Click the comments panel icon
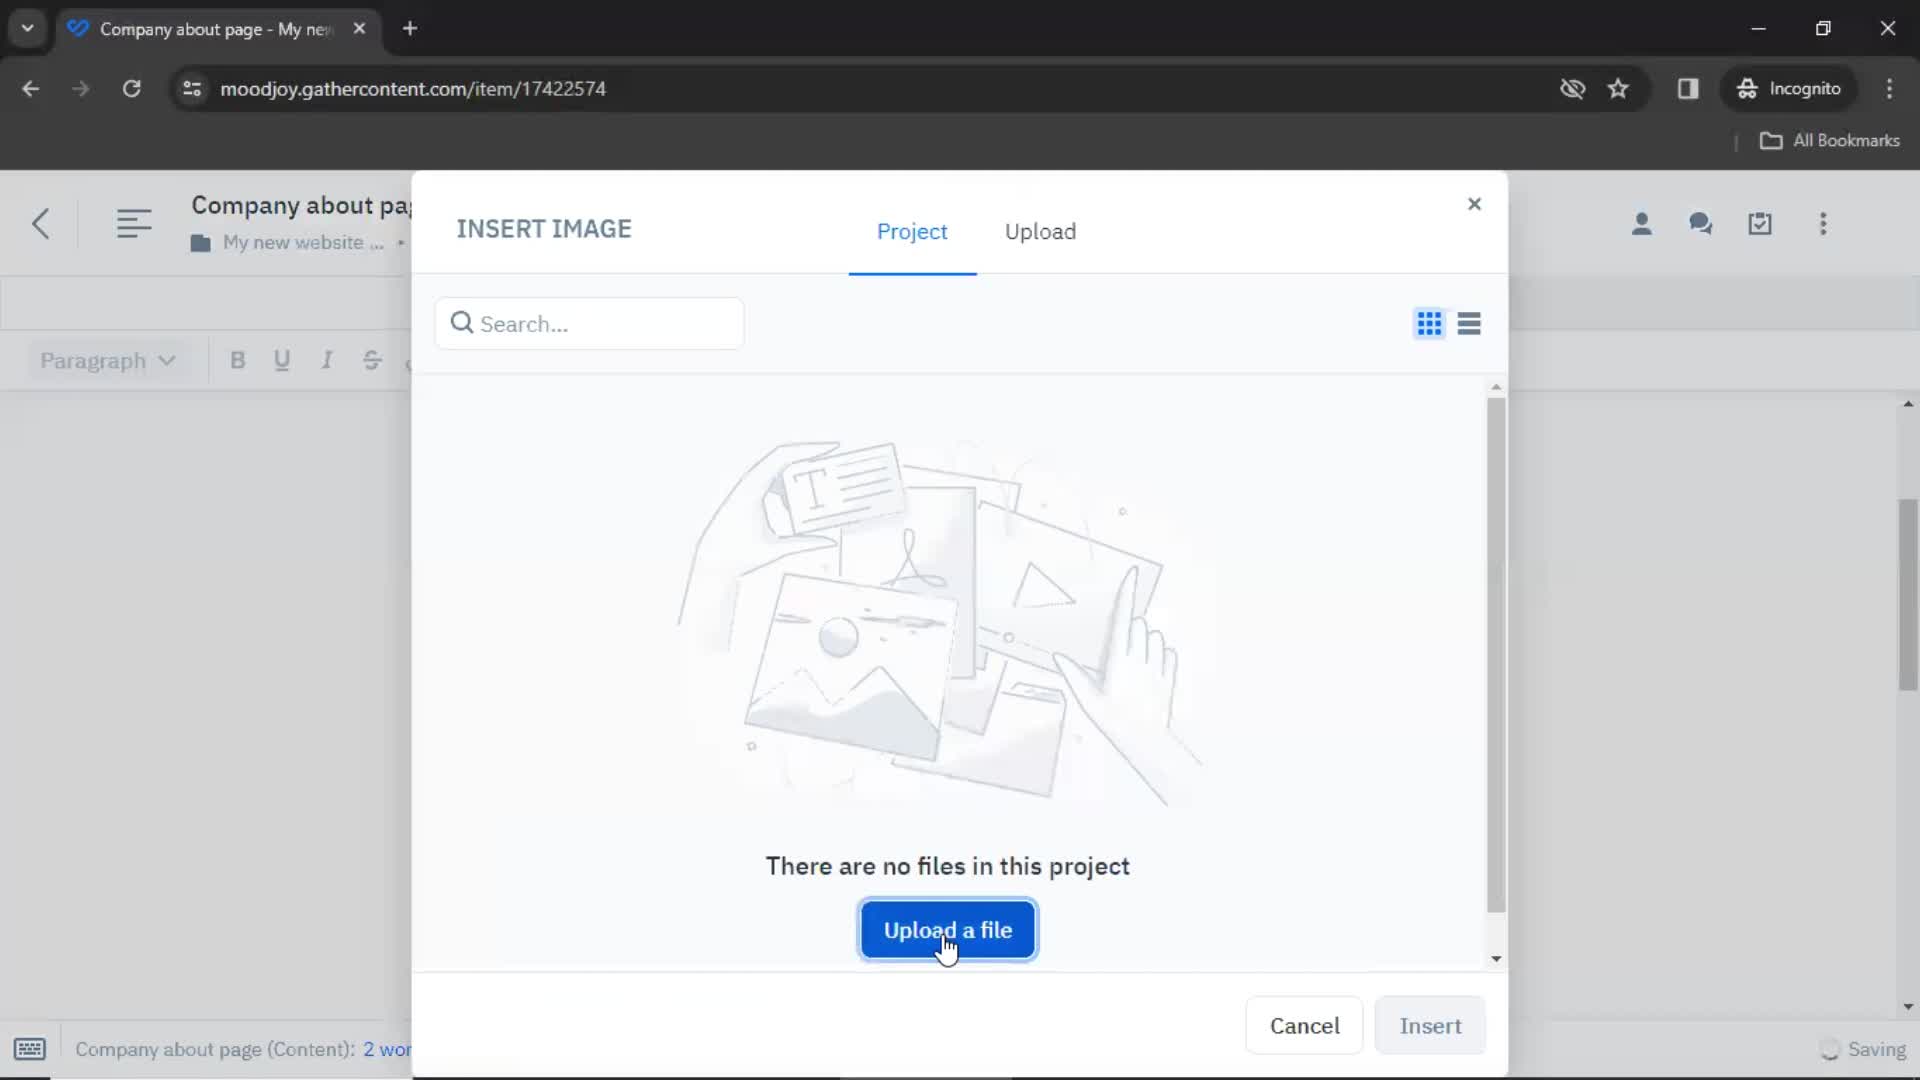The image size is (1920, 1080). [1701, 223]
